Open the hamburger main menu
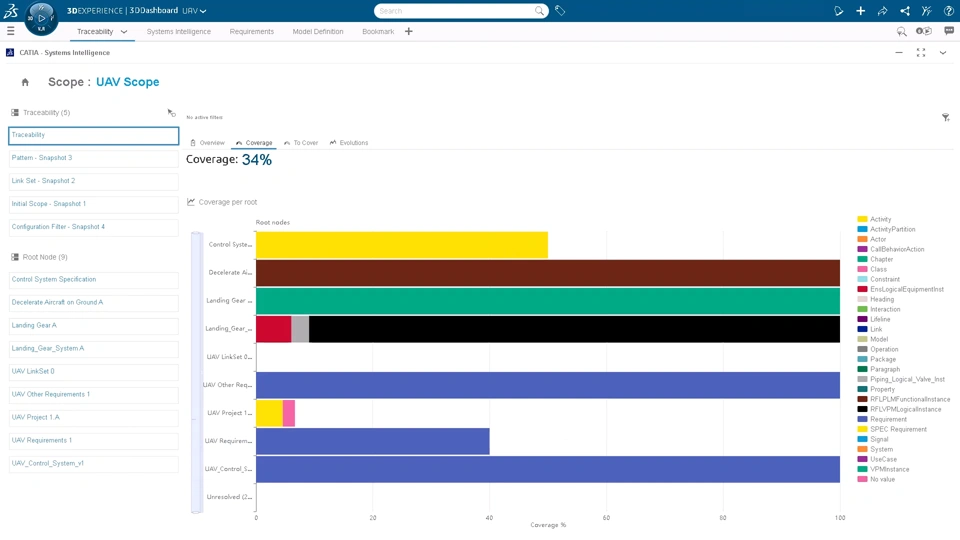The height and width of the screenshot is (540, 960). point(10,31)
